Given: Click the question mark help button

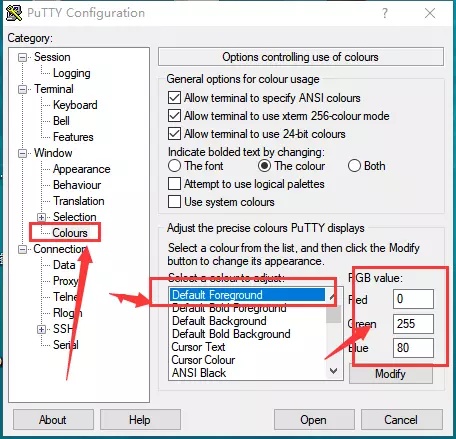Looking at the screenshot, I should 385,13.
